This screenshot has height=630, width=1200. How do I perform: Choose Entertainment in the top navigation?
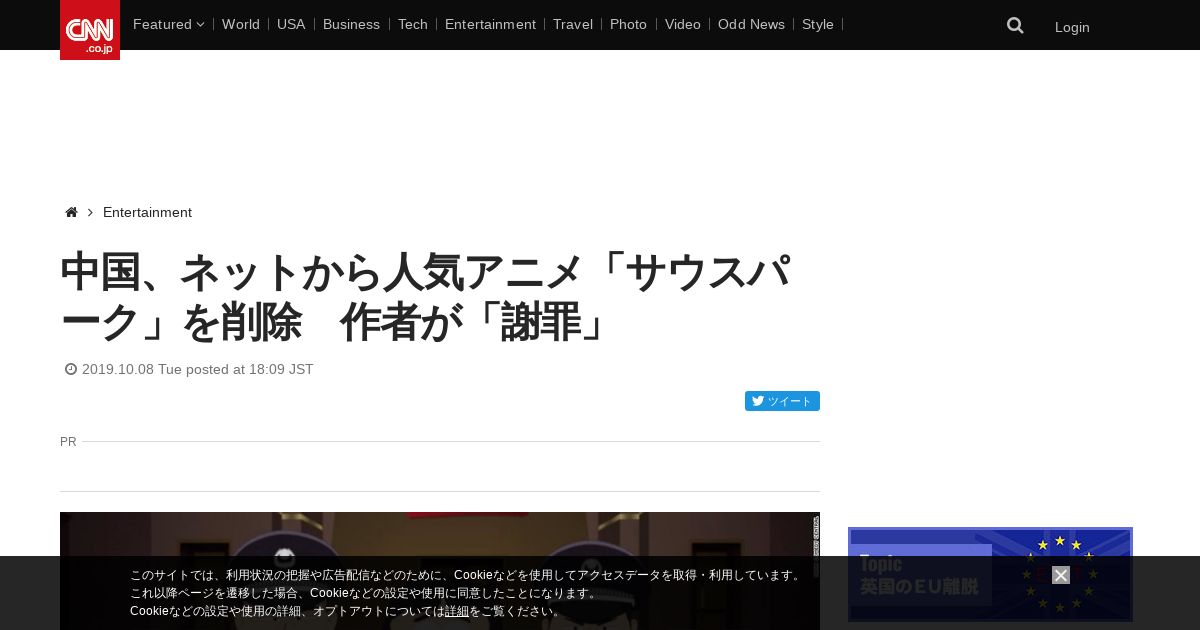pyautogui.click(x=490, y=24)
